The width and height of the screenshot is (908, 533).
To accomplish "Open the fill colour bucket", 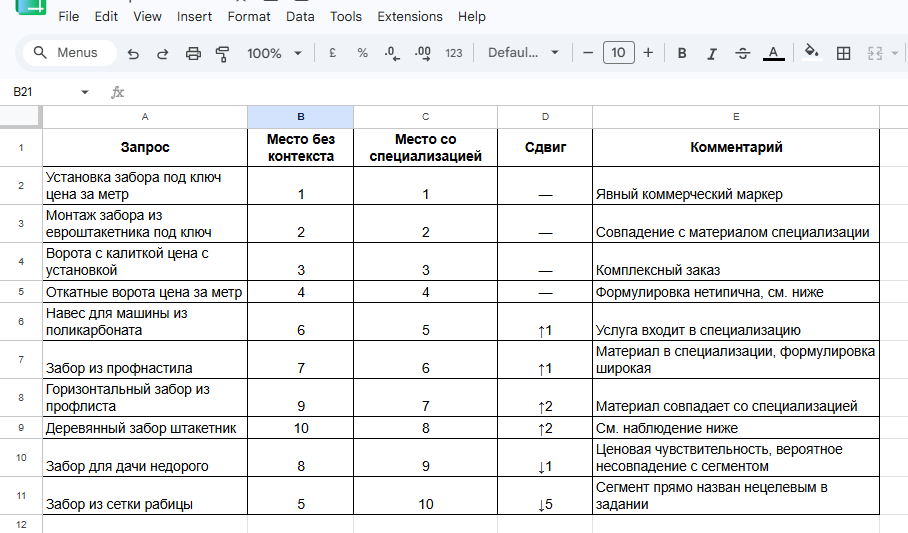I will pos(811,52).
